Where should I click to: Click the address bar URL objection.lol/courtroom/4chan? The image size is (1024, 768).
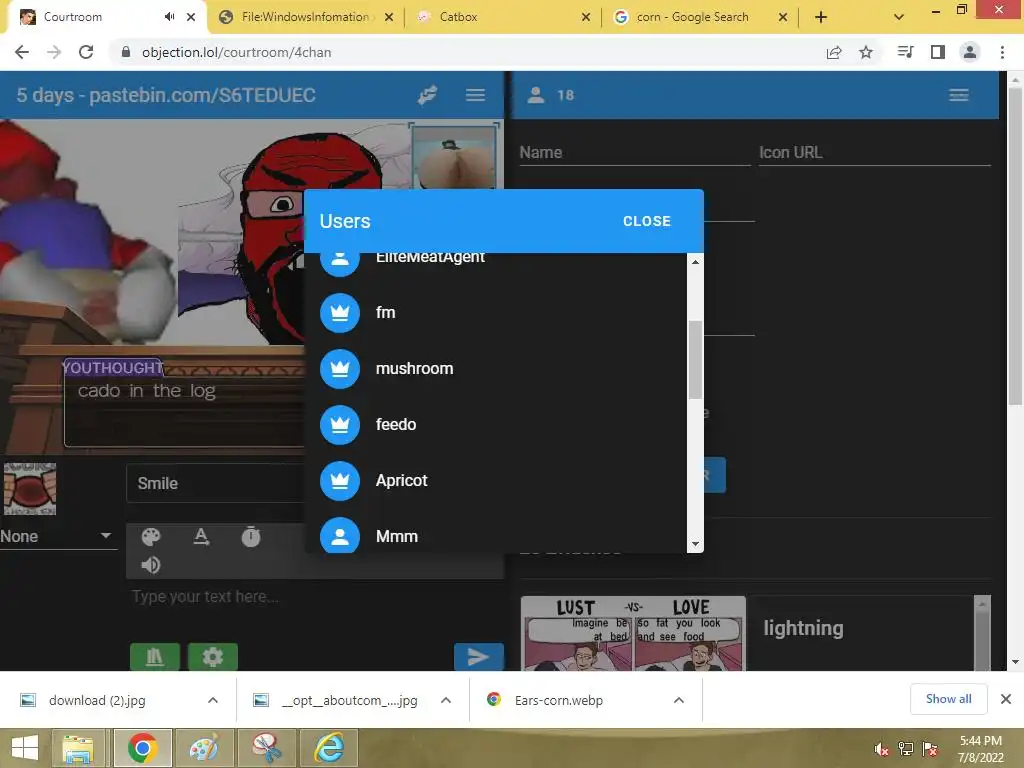tap(236, 52)
